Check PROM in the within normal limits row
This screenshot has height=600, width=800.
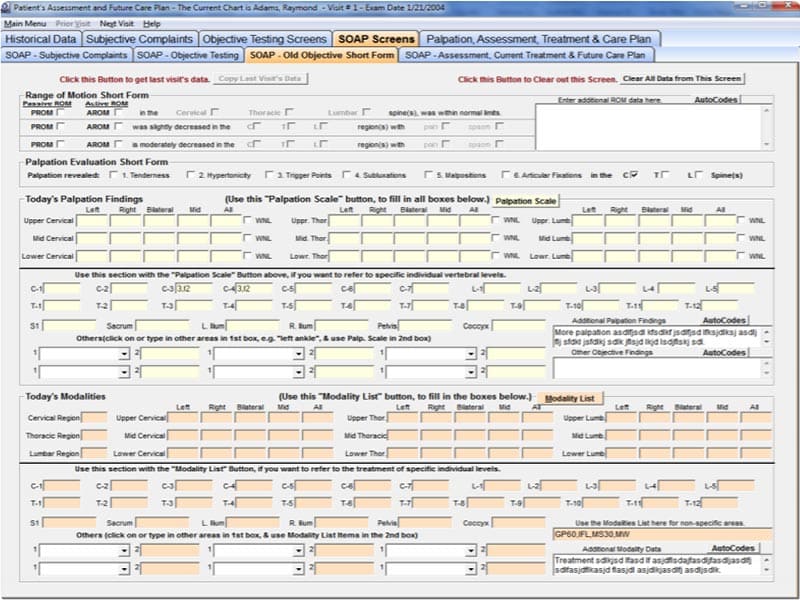coord(61,112)
